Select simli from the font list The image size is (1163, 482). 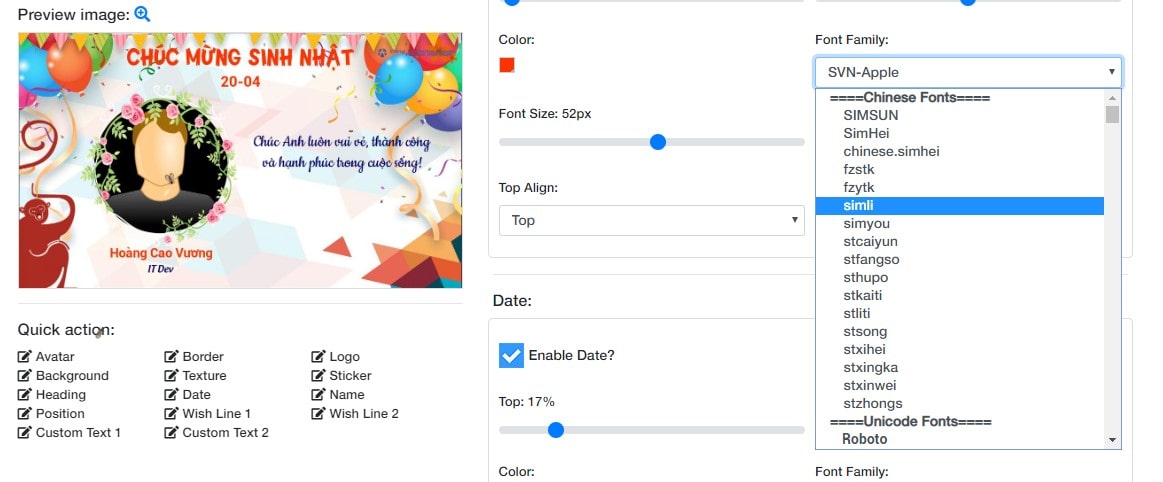(959, 205)
